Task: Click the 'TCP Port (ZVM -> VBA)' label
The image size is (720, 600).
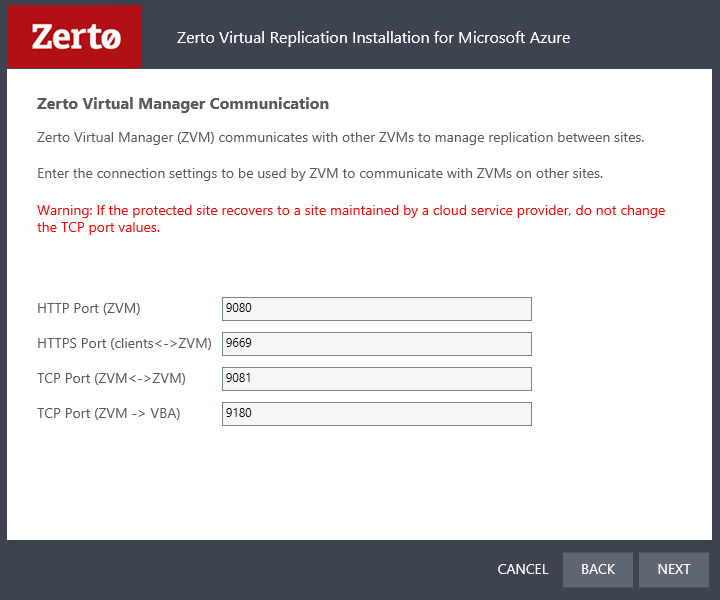Action: pos(109,413)
